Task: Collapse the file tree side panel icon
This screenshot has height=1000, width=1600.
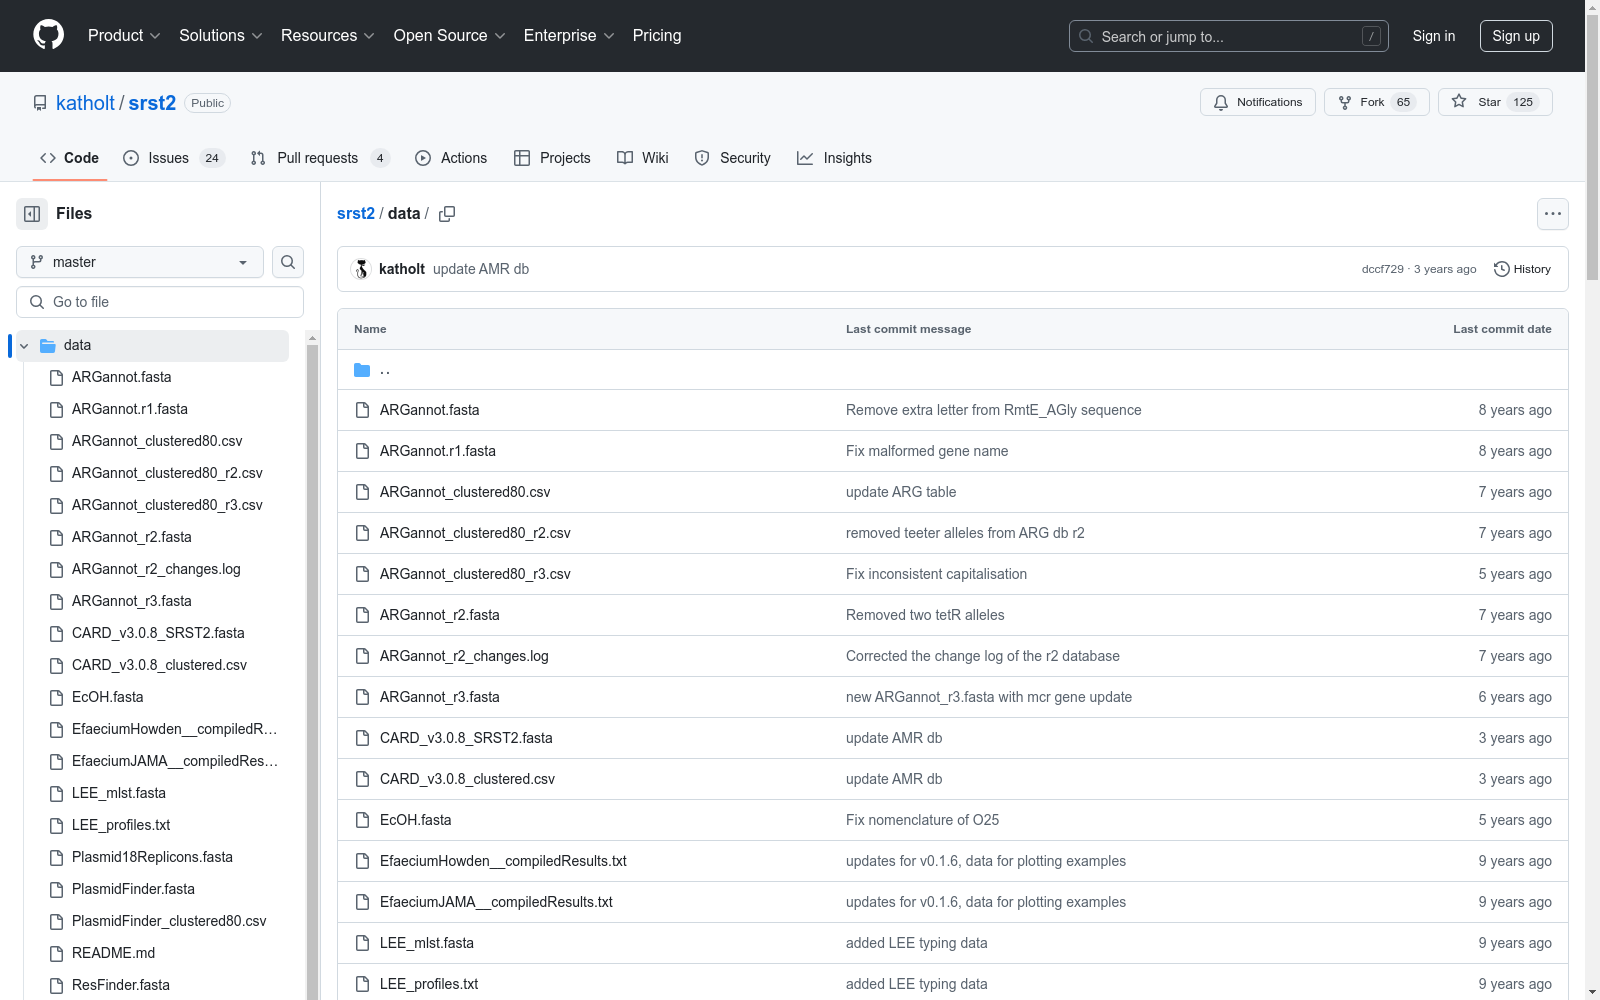Action: [32, 214]
